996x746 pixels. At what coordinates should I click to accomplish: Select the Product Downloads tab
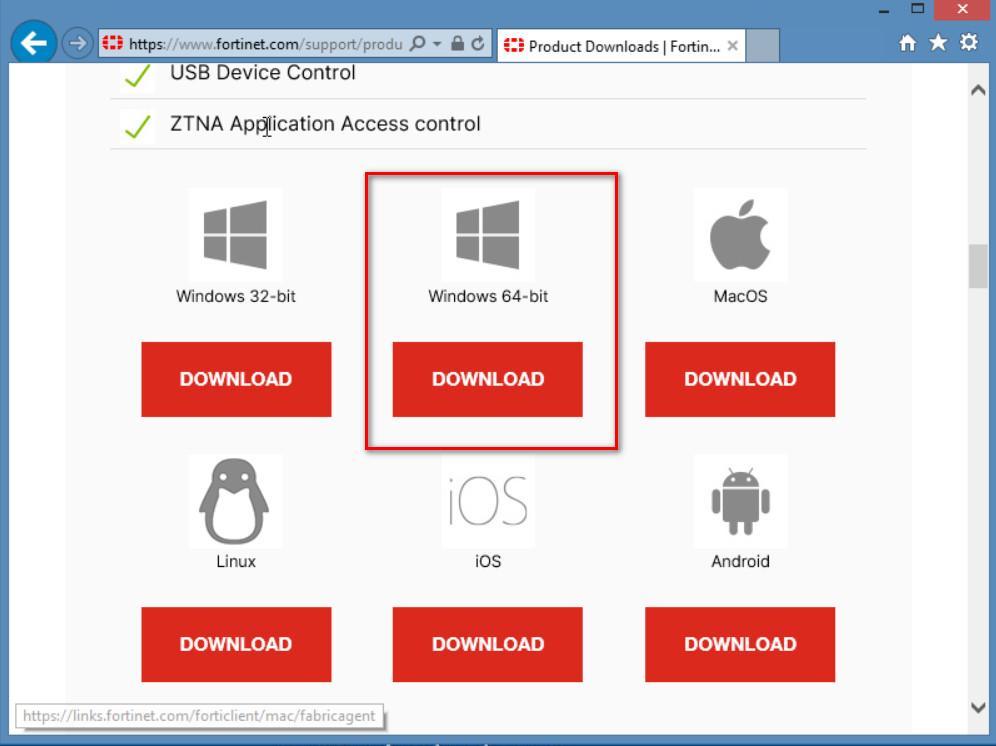tap(621, 46)
